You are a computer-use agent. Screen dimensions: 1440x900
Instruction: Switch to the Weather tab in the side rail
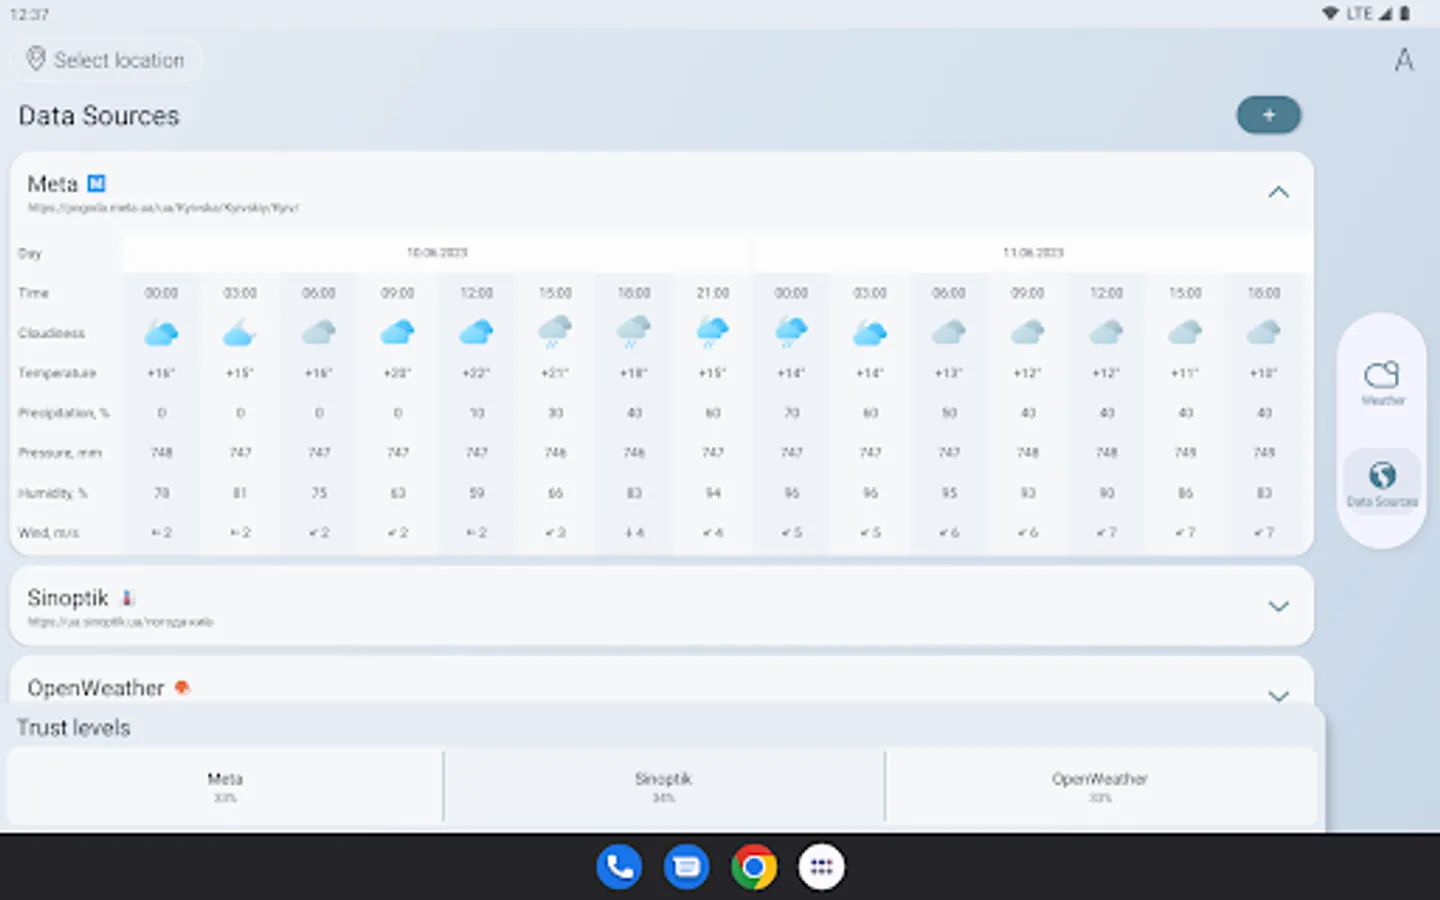pyautogui.click(x=1382, y=383)
